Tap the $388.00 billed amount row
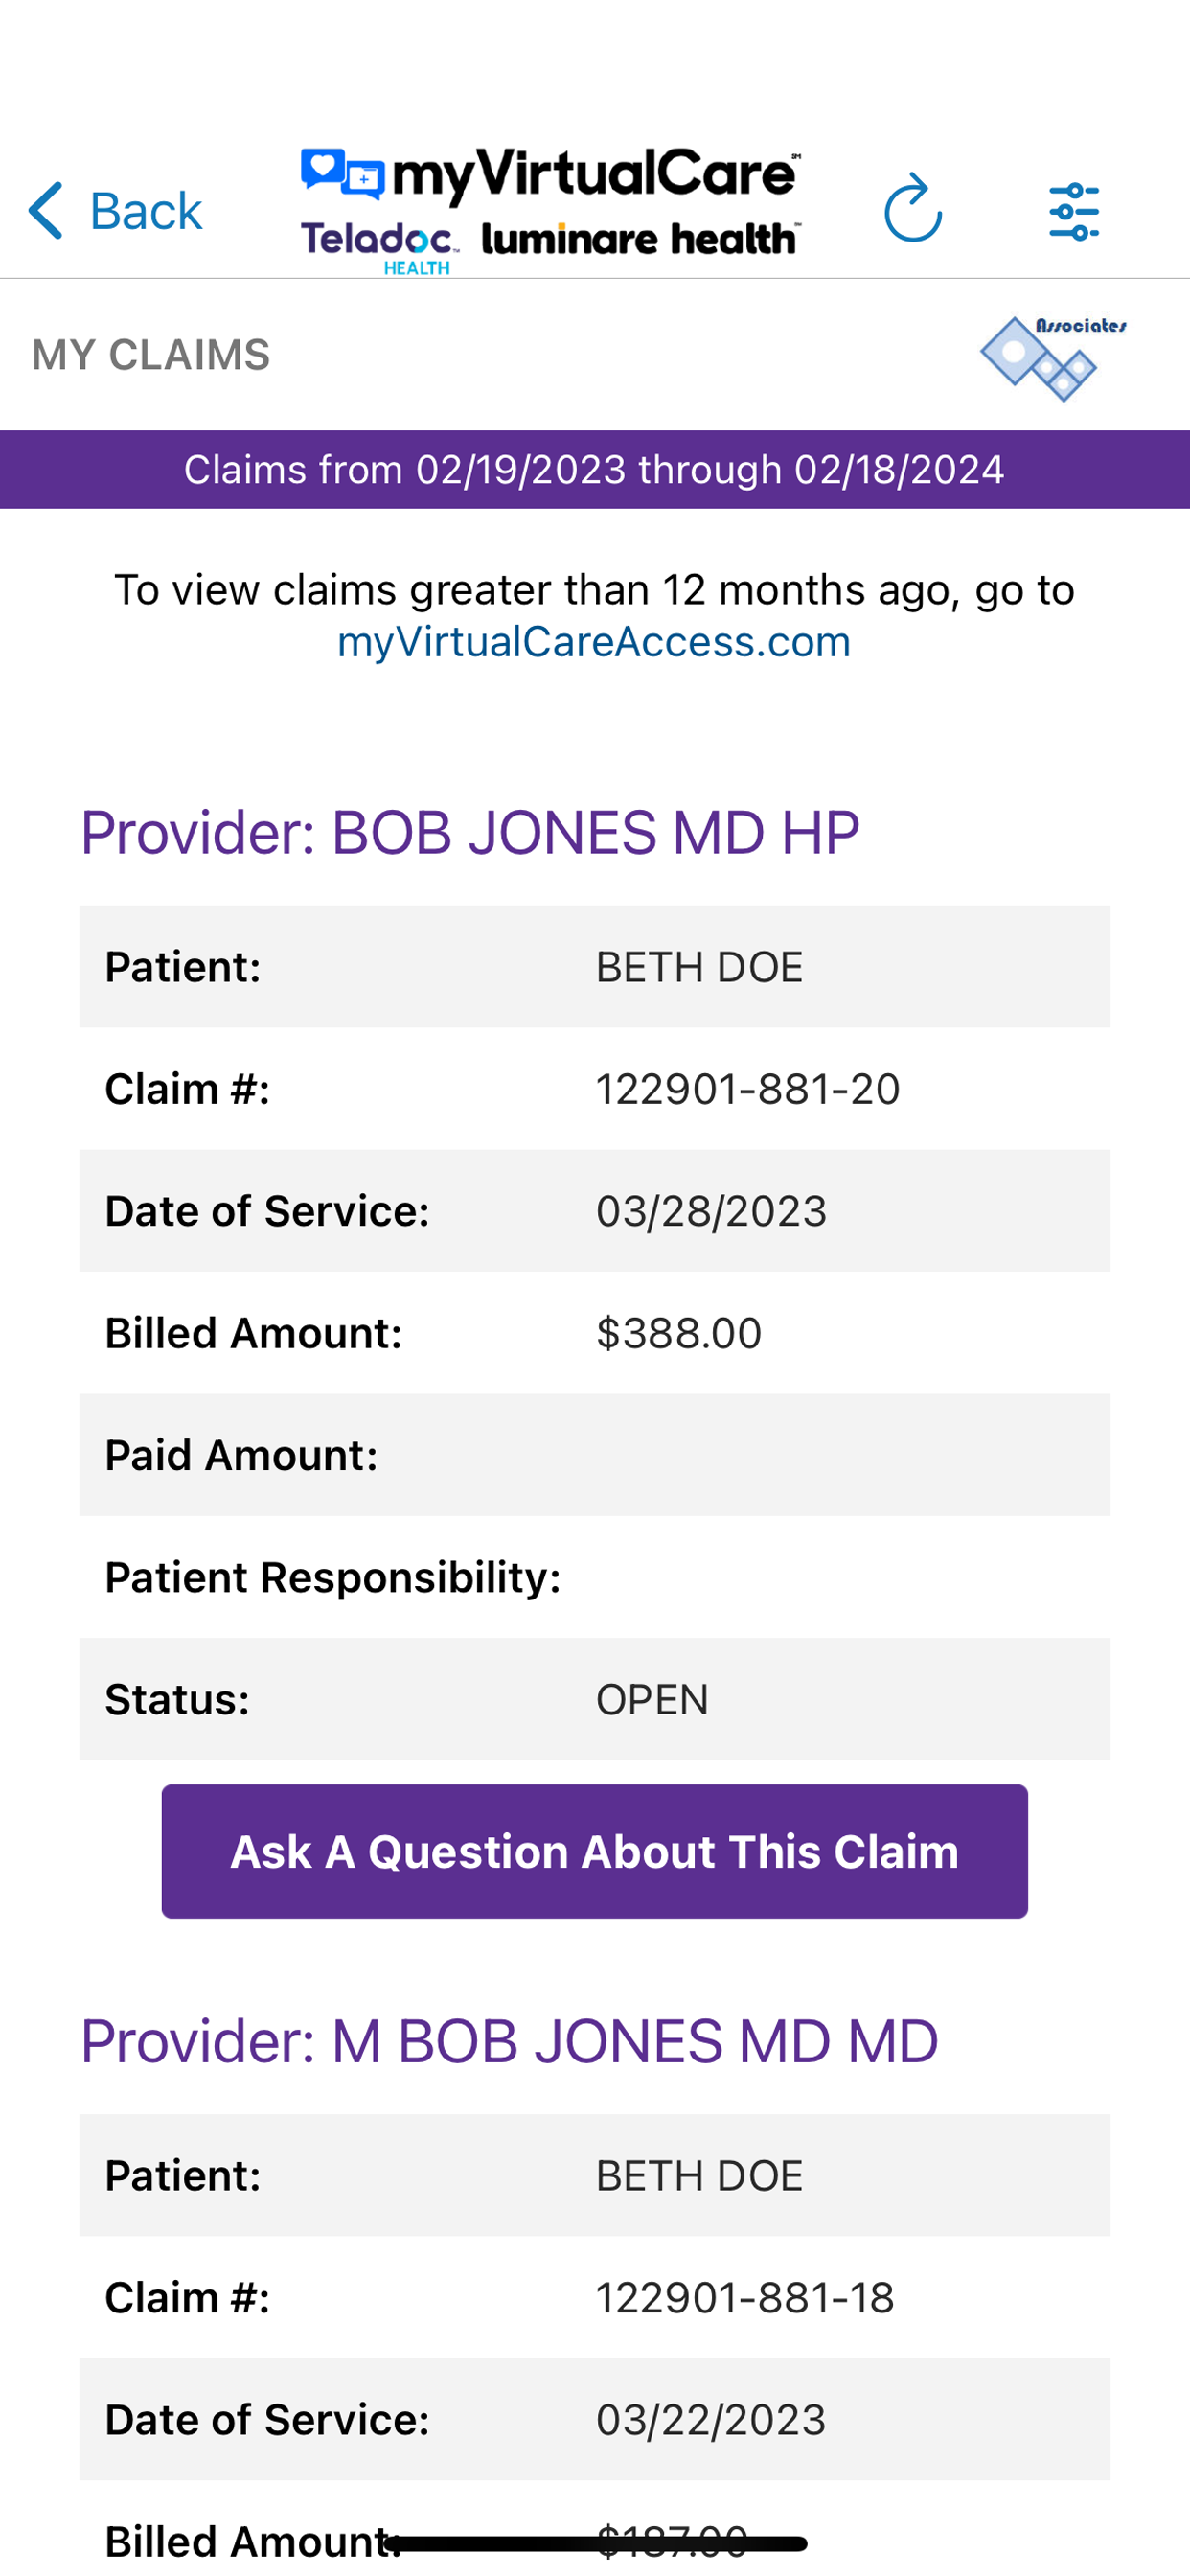 tap(594, 1333)
